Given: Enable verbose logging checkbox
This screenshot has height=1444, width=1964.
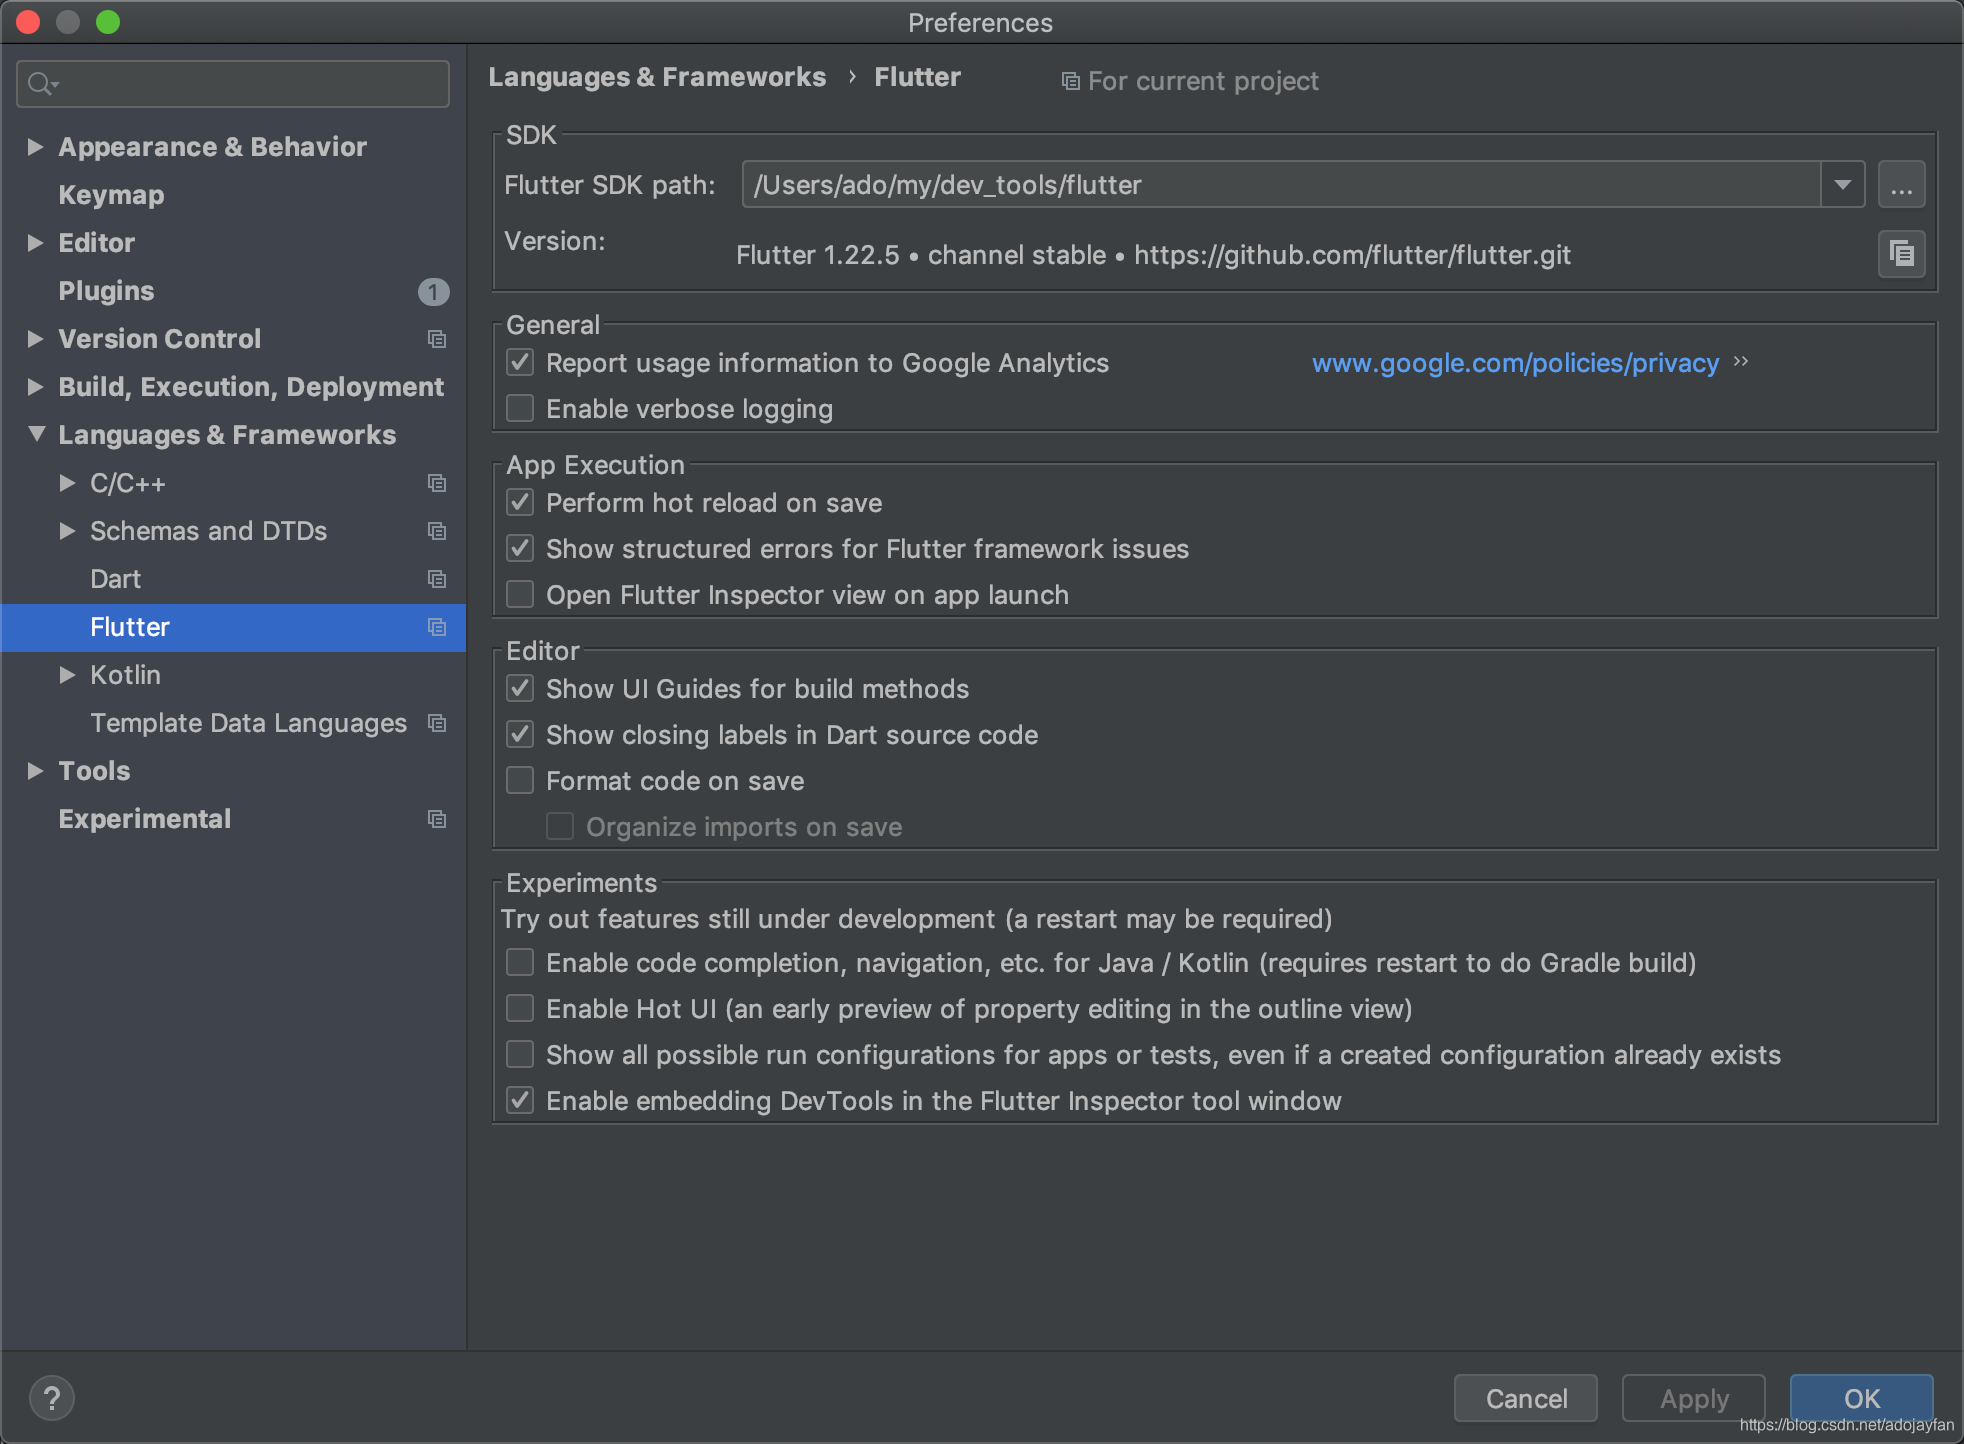Looking at the screenshot, I should coord(520,409).
